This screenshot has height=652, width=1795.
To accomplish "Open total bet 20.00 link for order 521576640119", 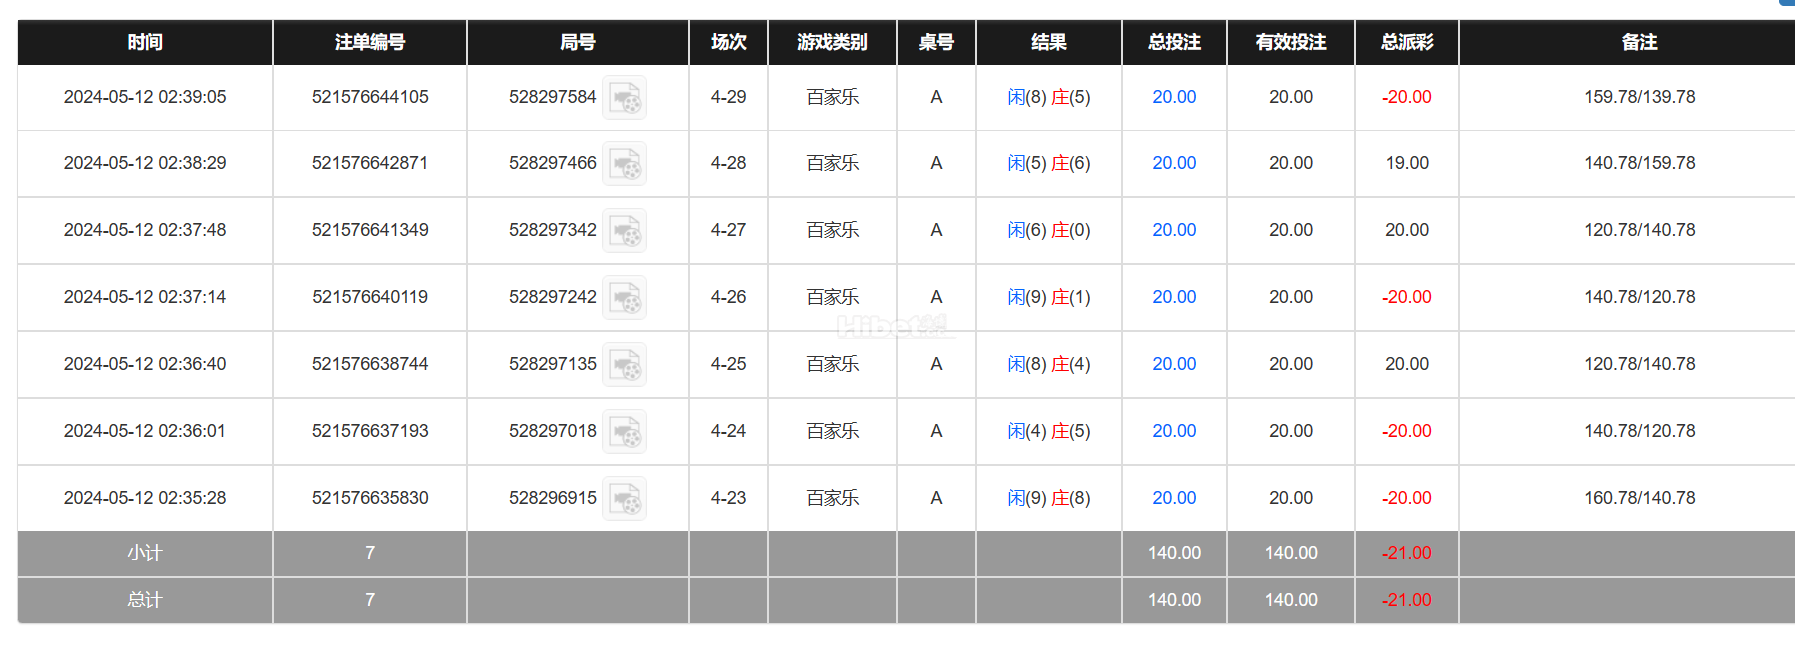I will [x=1174, y=297].
